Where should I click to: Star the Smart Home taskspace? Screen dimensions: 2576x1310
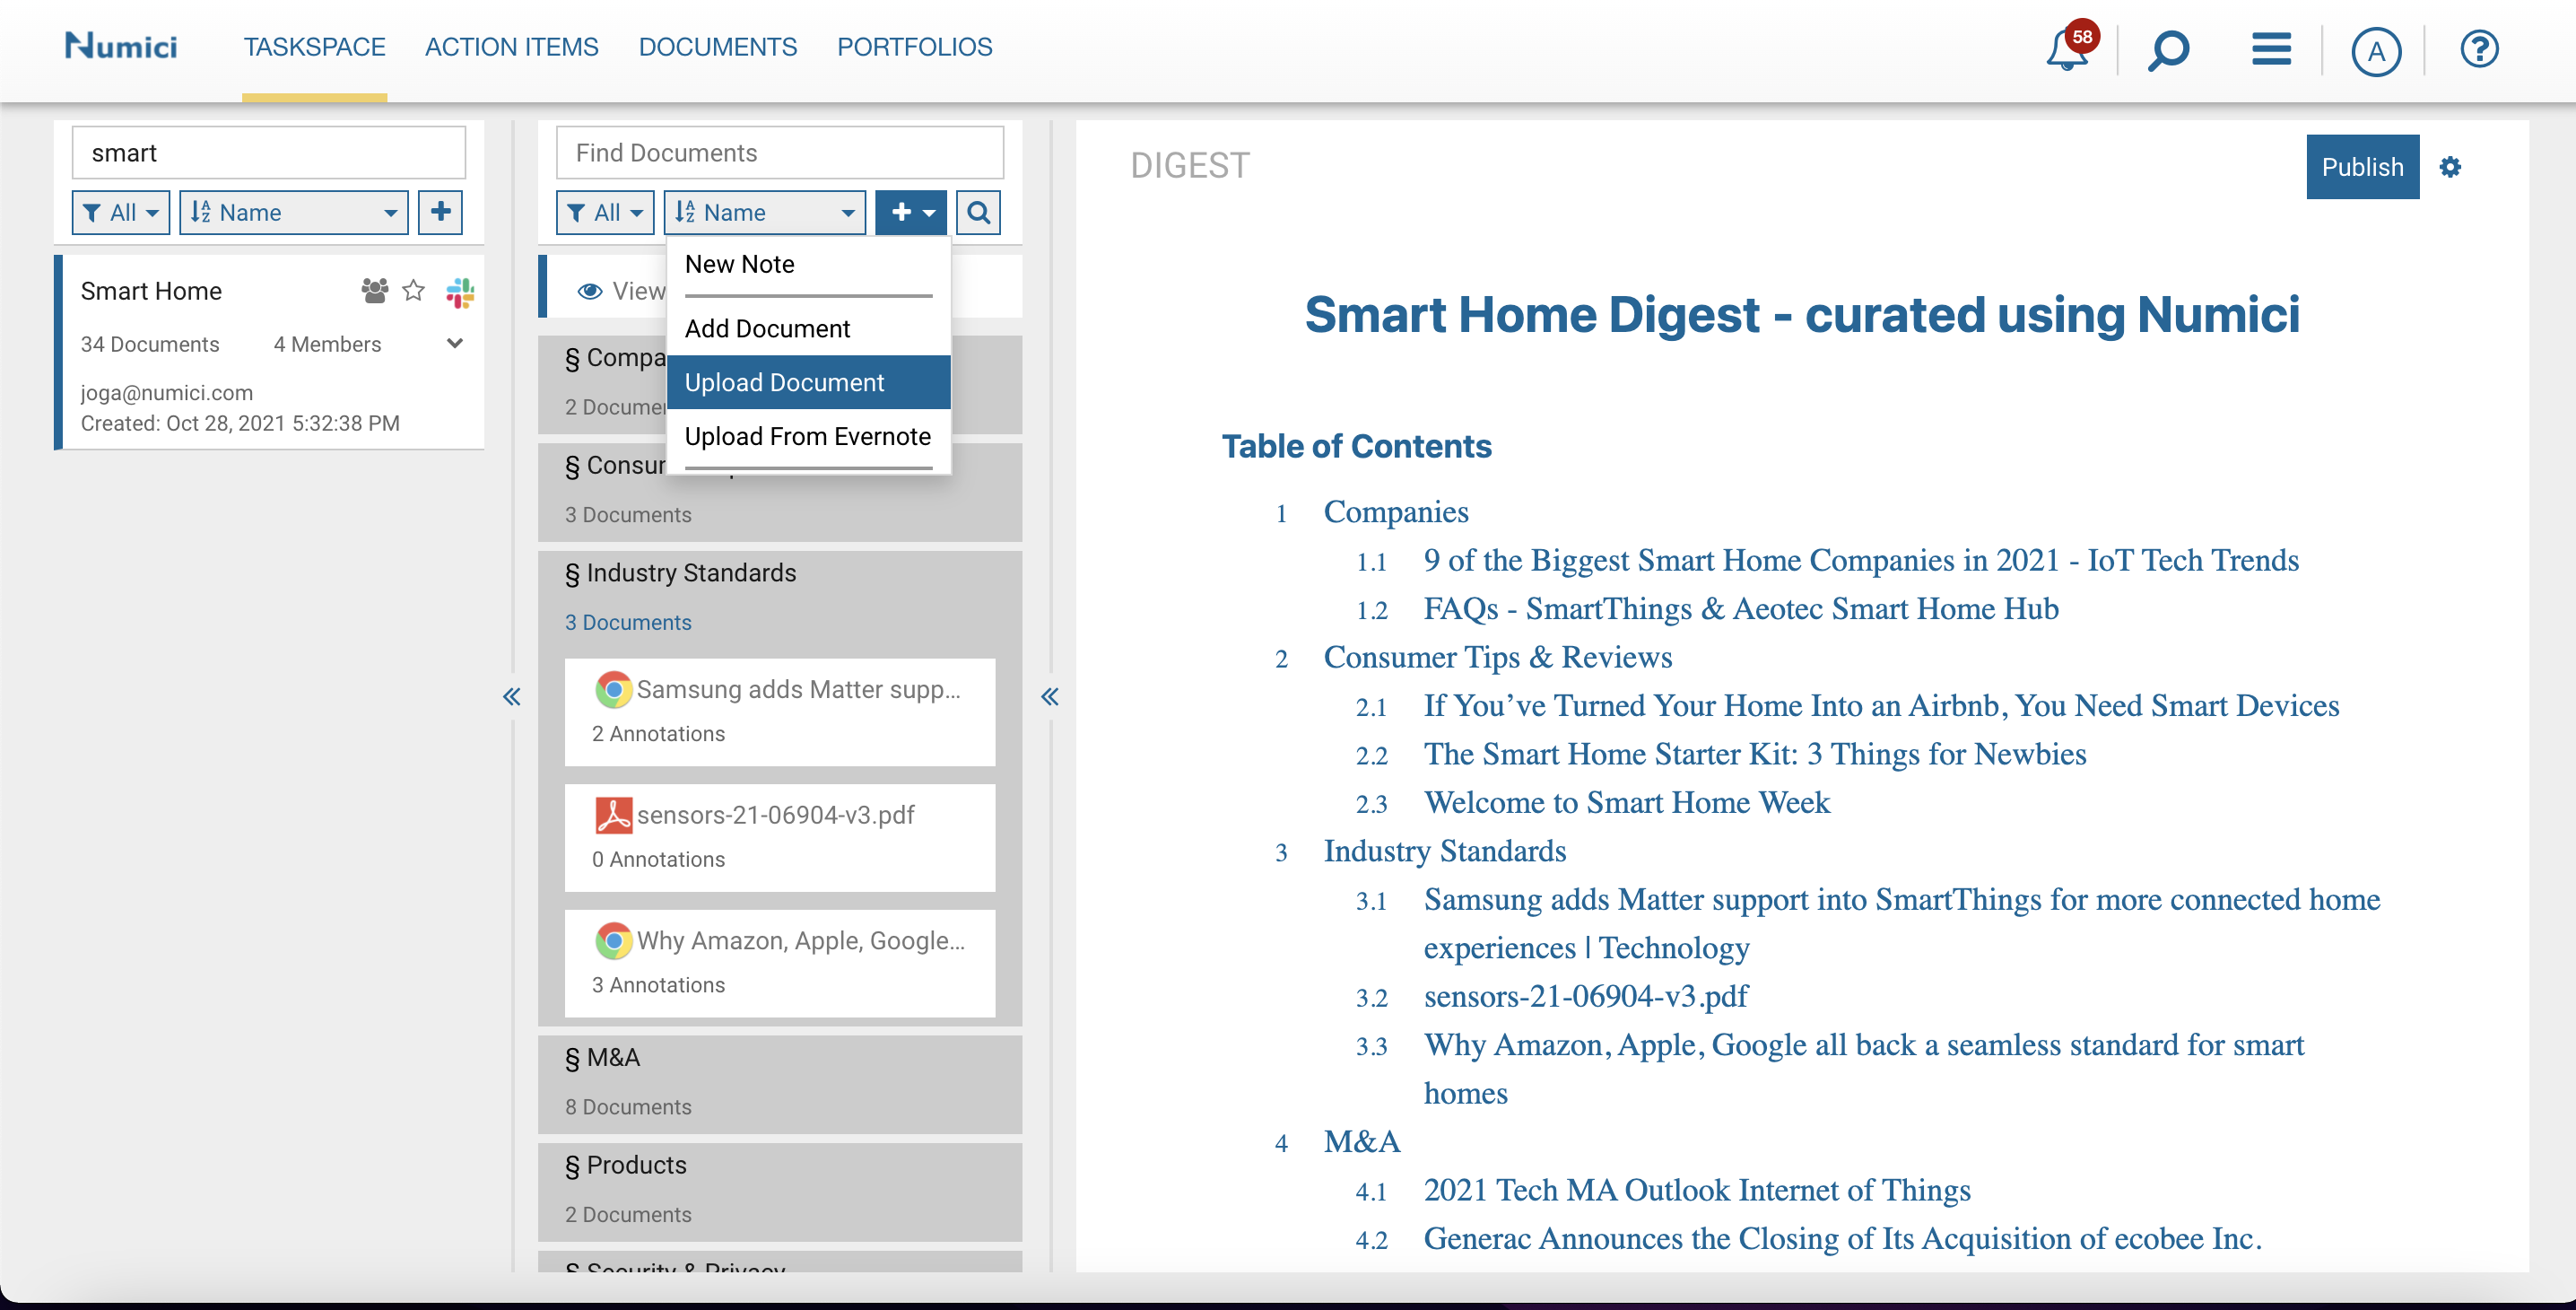pyautogui.click(x=413, y=291)
